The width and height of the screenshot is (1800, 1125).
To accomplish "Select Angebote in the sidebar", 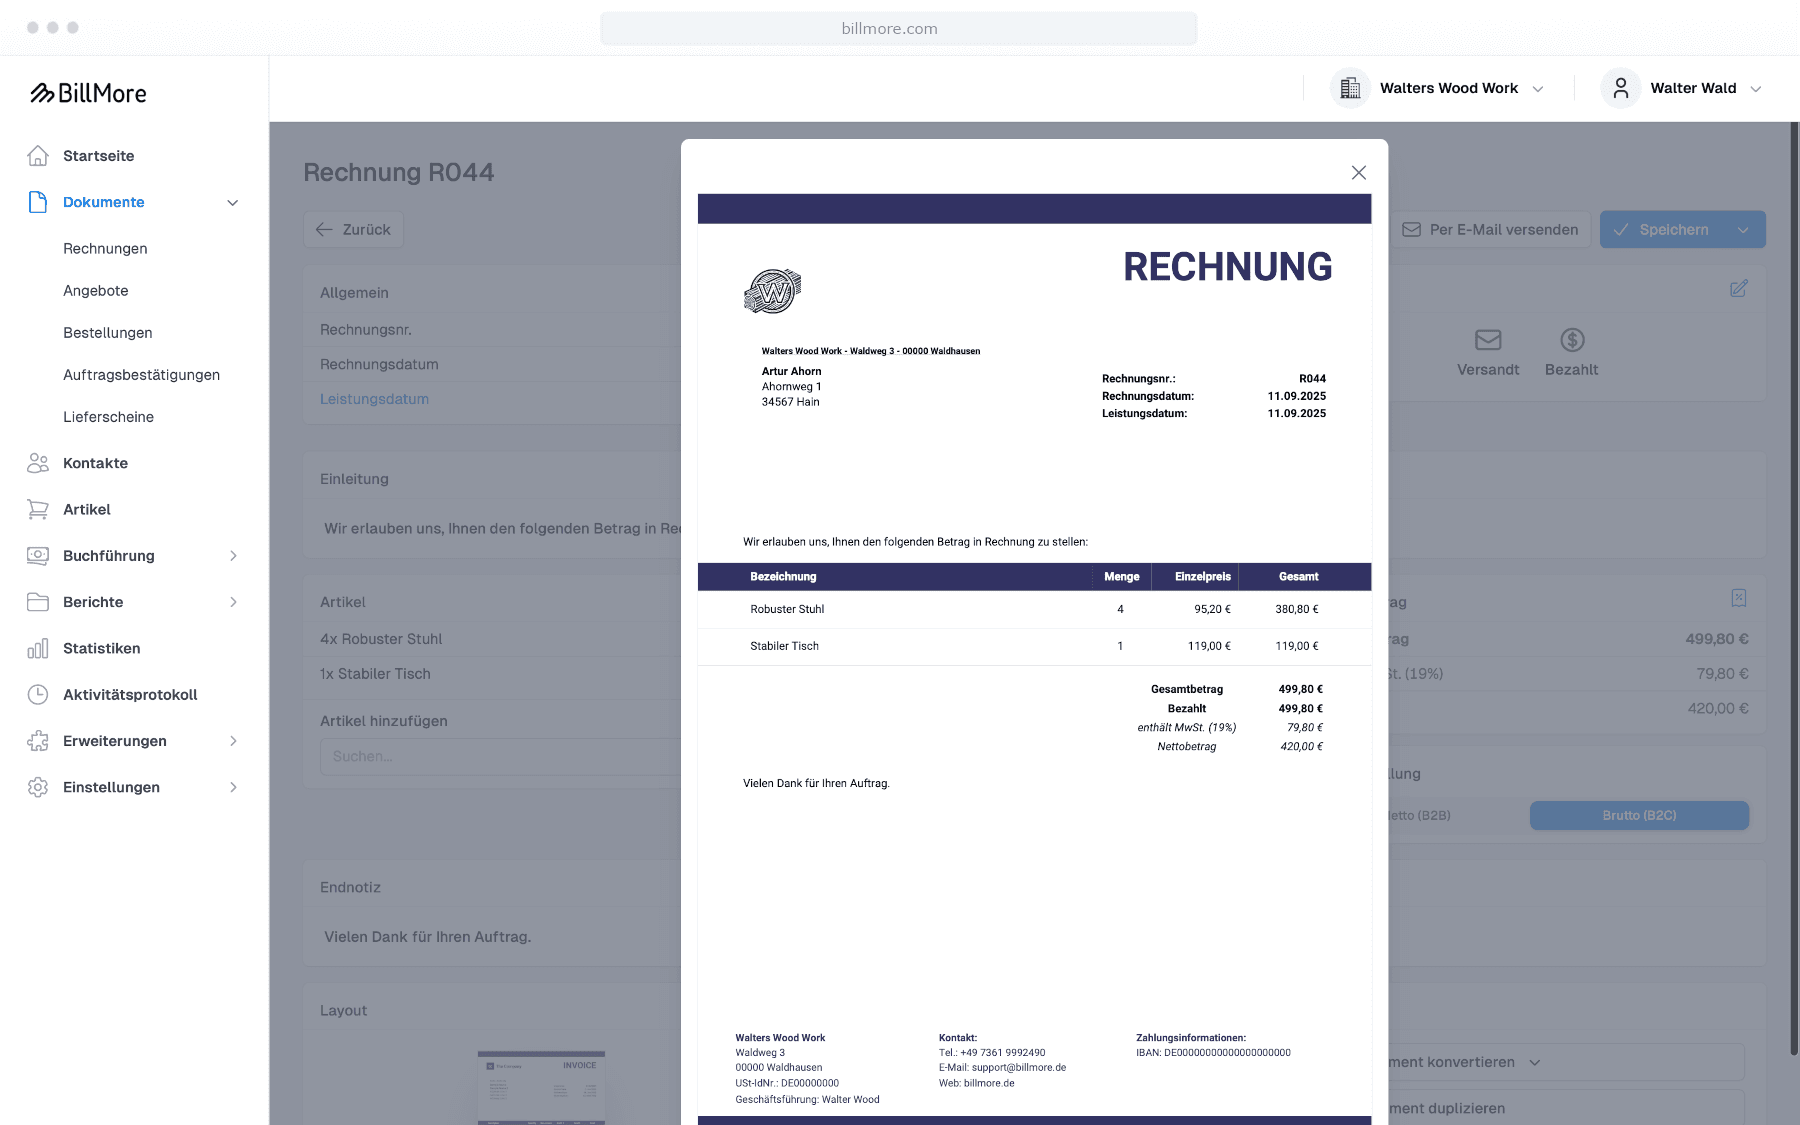I will click(x=95, y=290).
